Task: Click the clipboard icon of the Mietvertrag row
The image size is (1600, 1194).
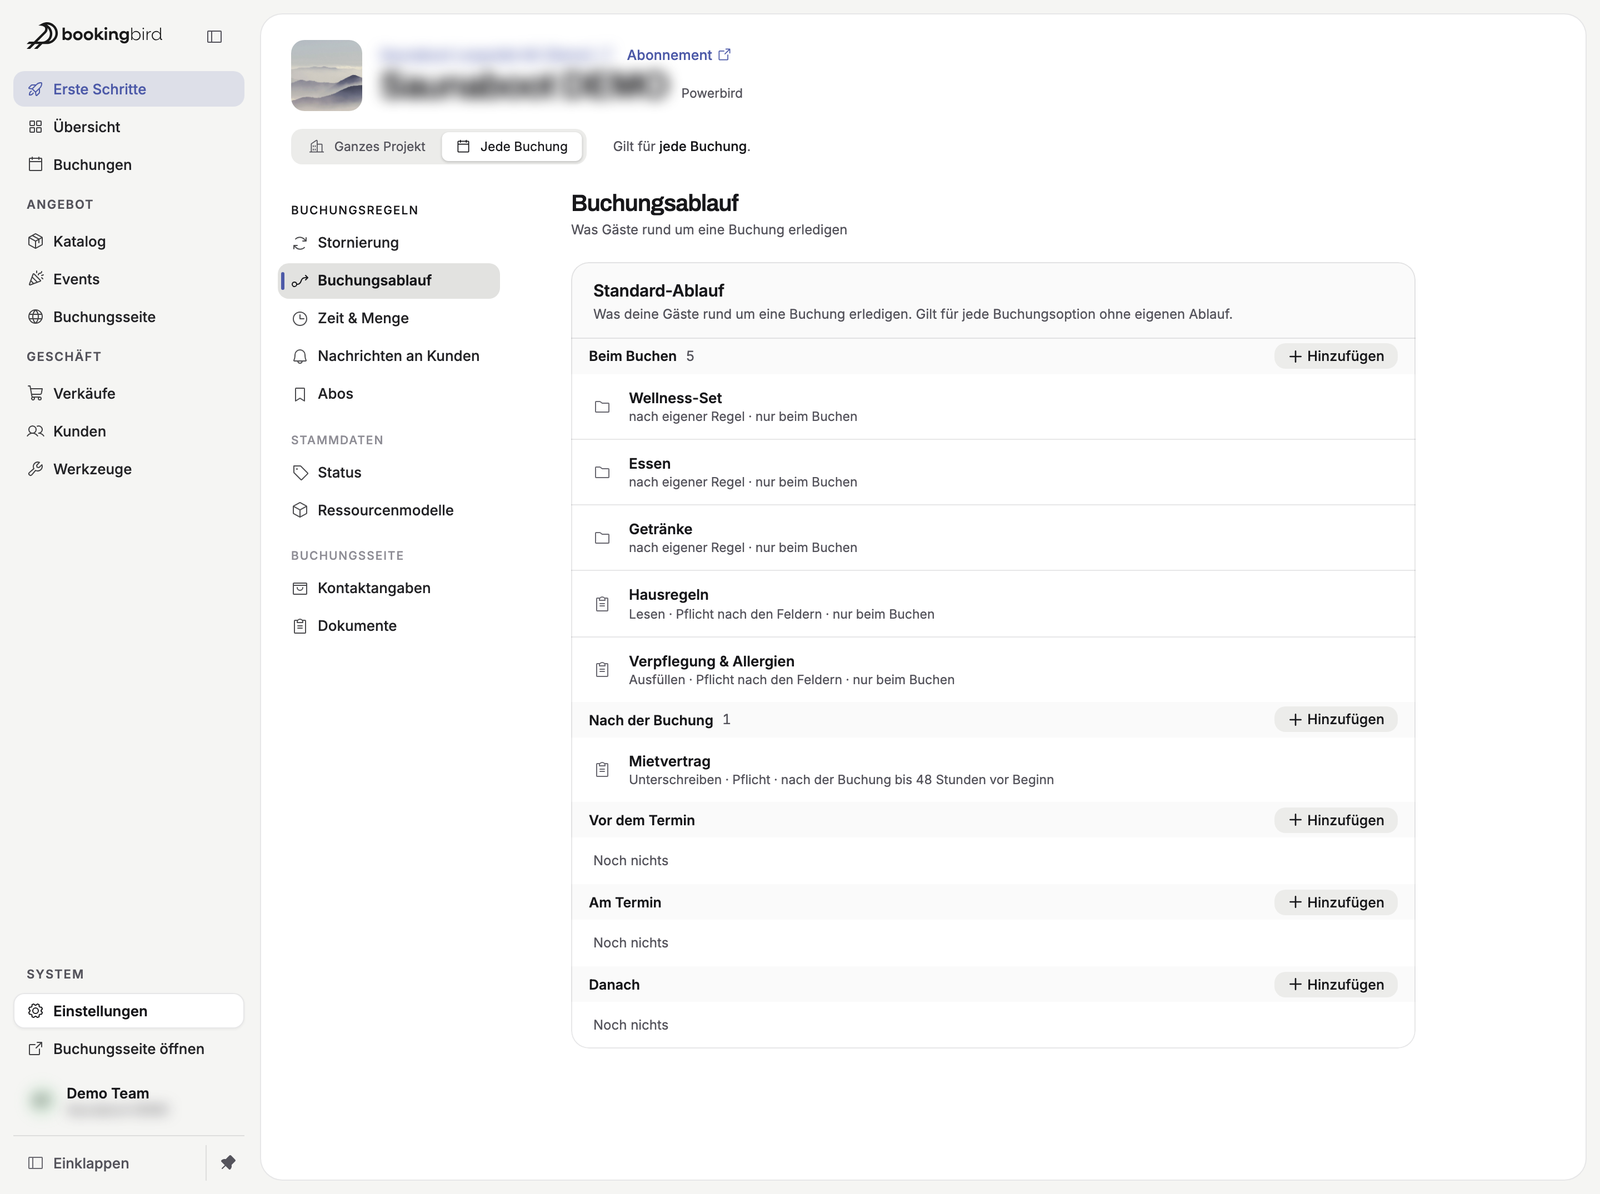Action: pos(602,770)
